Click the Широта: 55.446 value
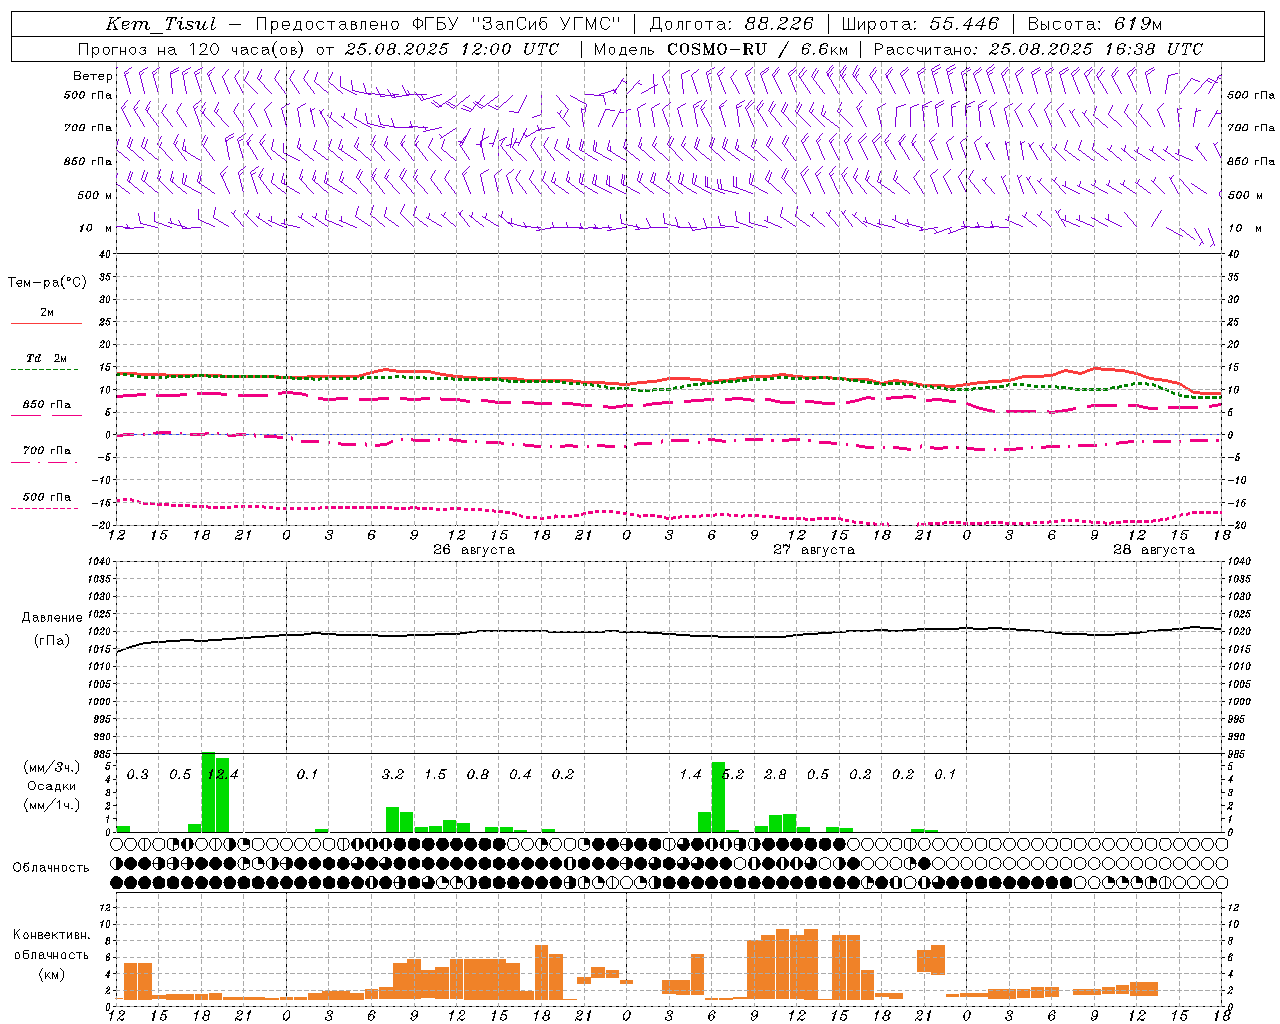1280x1024 pixels. 920,24
